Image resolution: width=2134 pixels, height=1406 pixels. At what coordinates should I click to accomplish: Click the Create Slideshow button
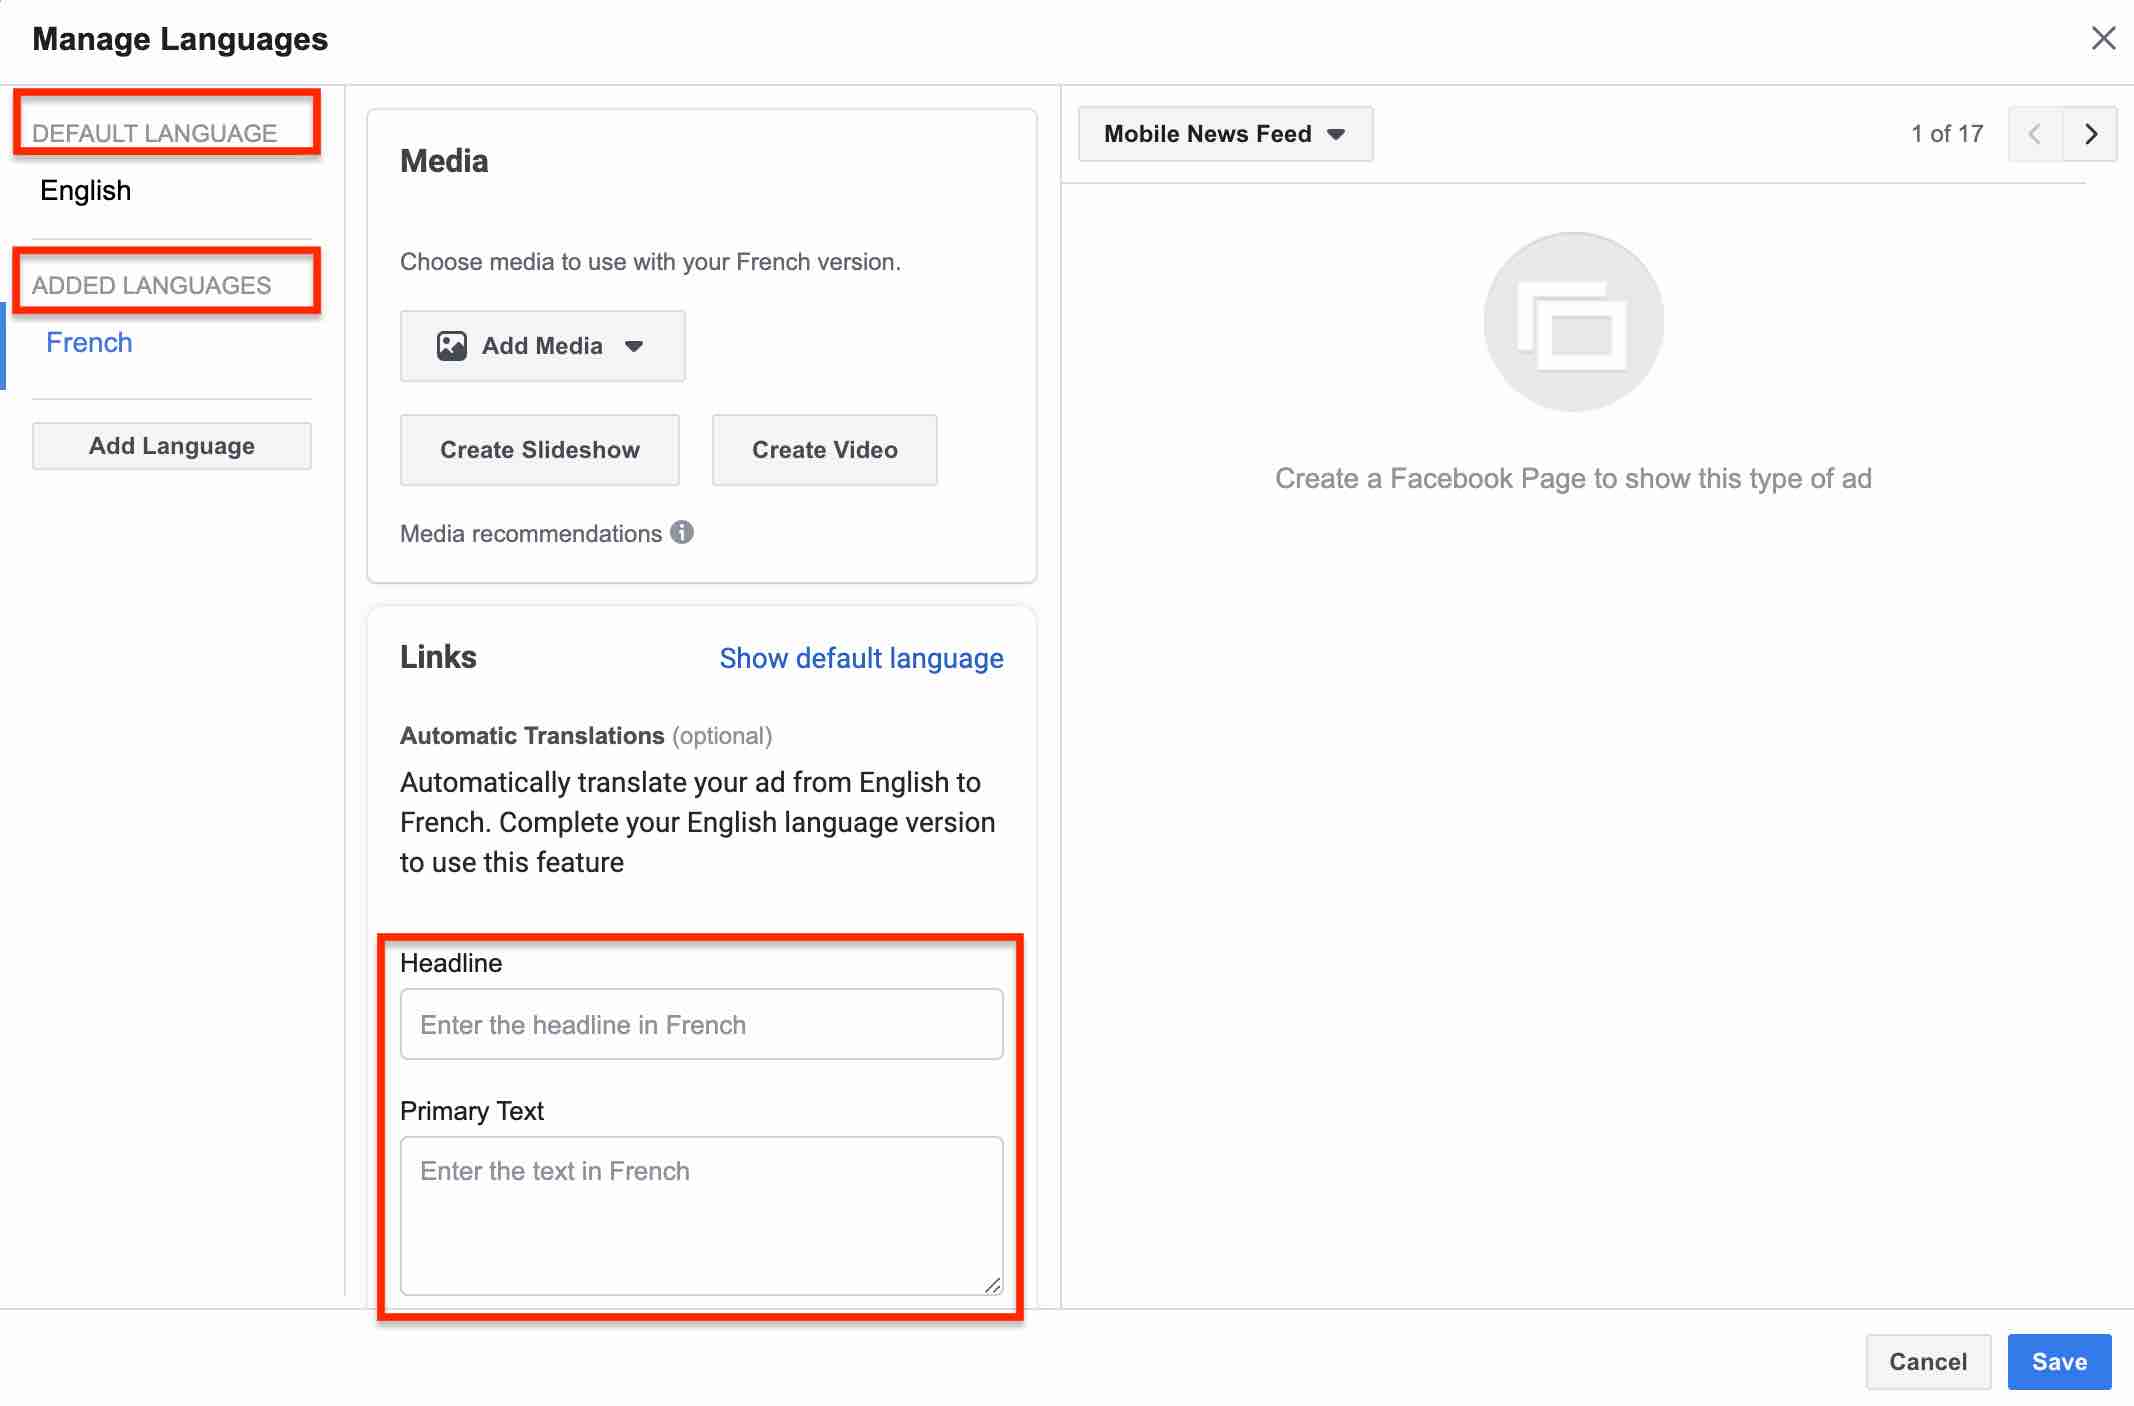point(539,449)
